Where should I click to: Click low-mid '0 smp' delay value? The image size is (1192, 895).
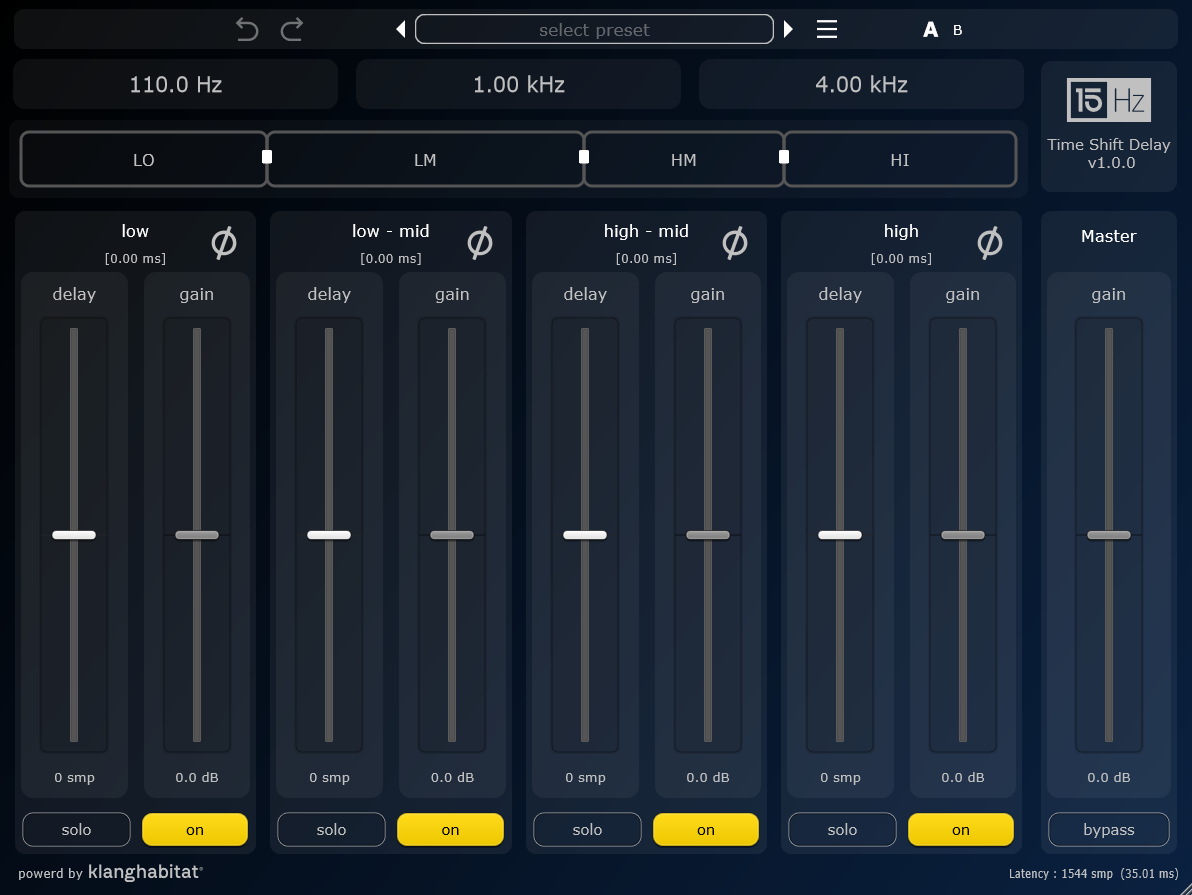pos(329,777)
